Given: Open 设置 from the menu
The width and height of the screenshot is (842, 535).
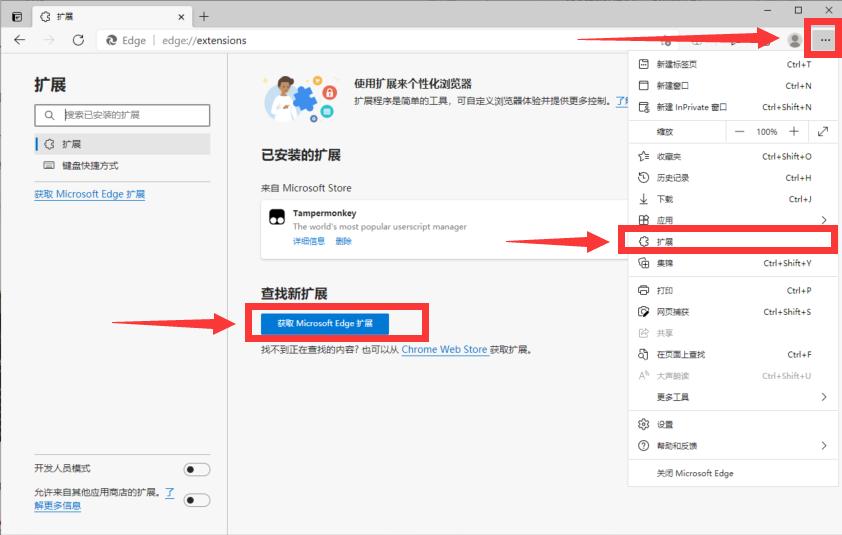Looking at the screenshot, I should tap(733, 424).
